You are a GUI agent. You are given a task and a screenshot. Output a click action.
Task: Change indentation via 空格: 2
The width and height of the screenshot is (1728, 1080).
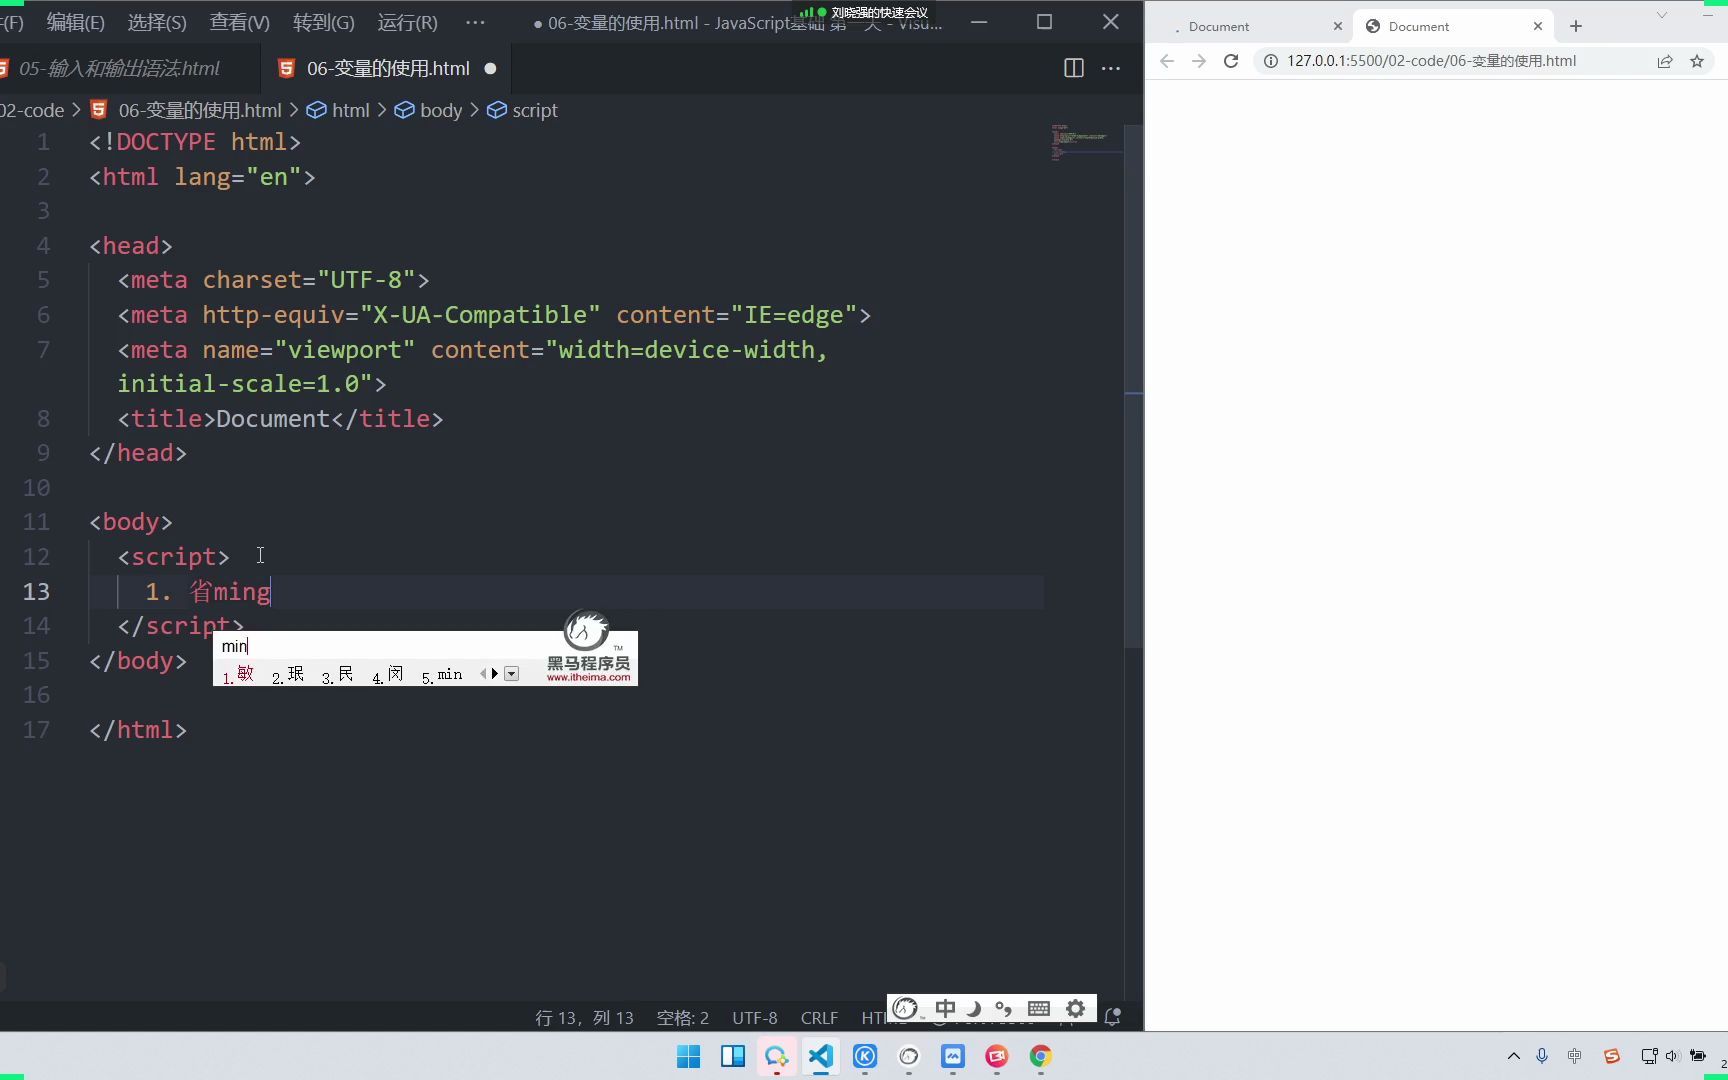[x=683, y=1018]
